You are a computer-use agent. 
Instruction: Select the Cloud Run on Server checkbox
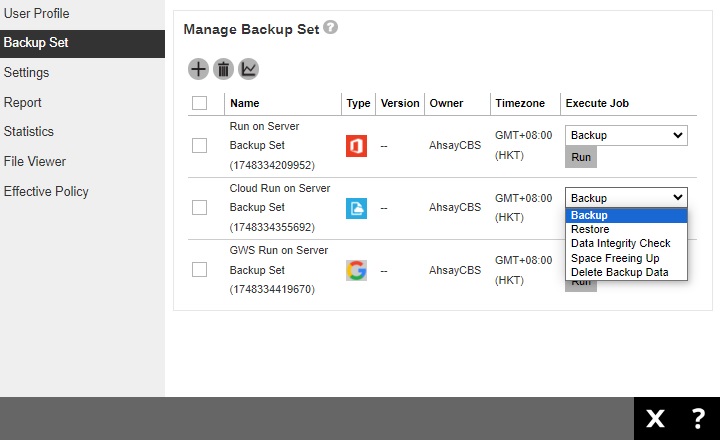point(199,208)
